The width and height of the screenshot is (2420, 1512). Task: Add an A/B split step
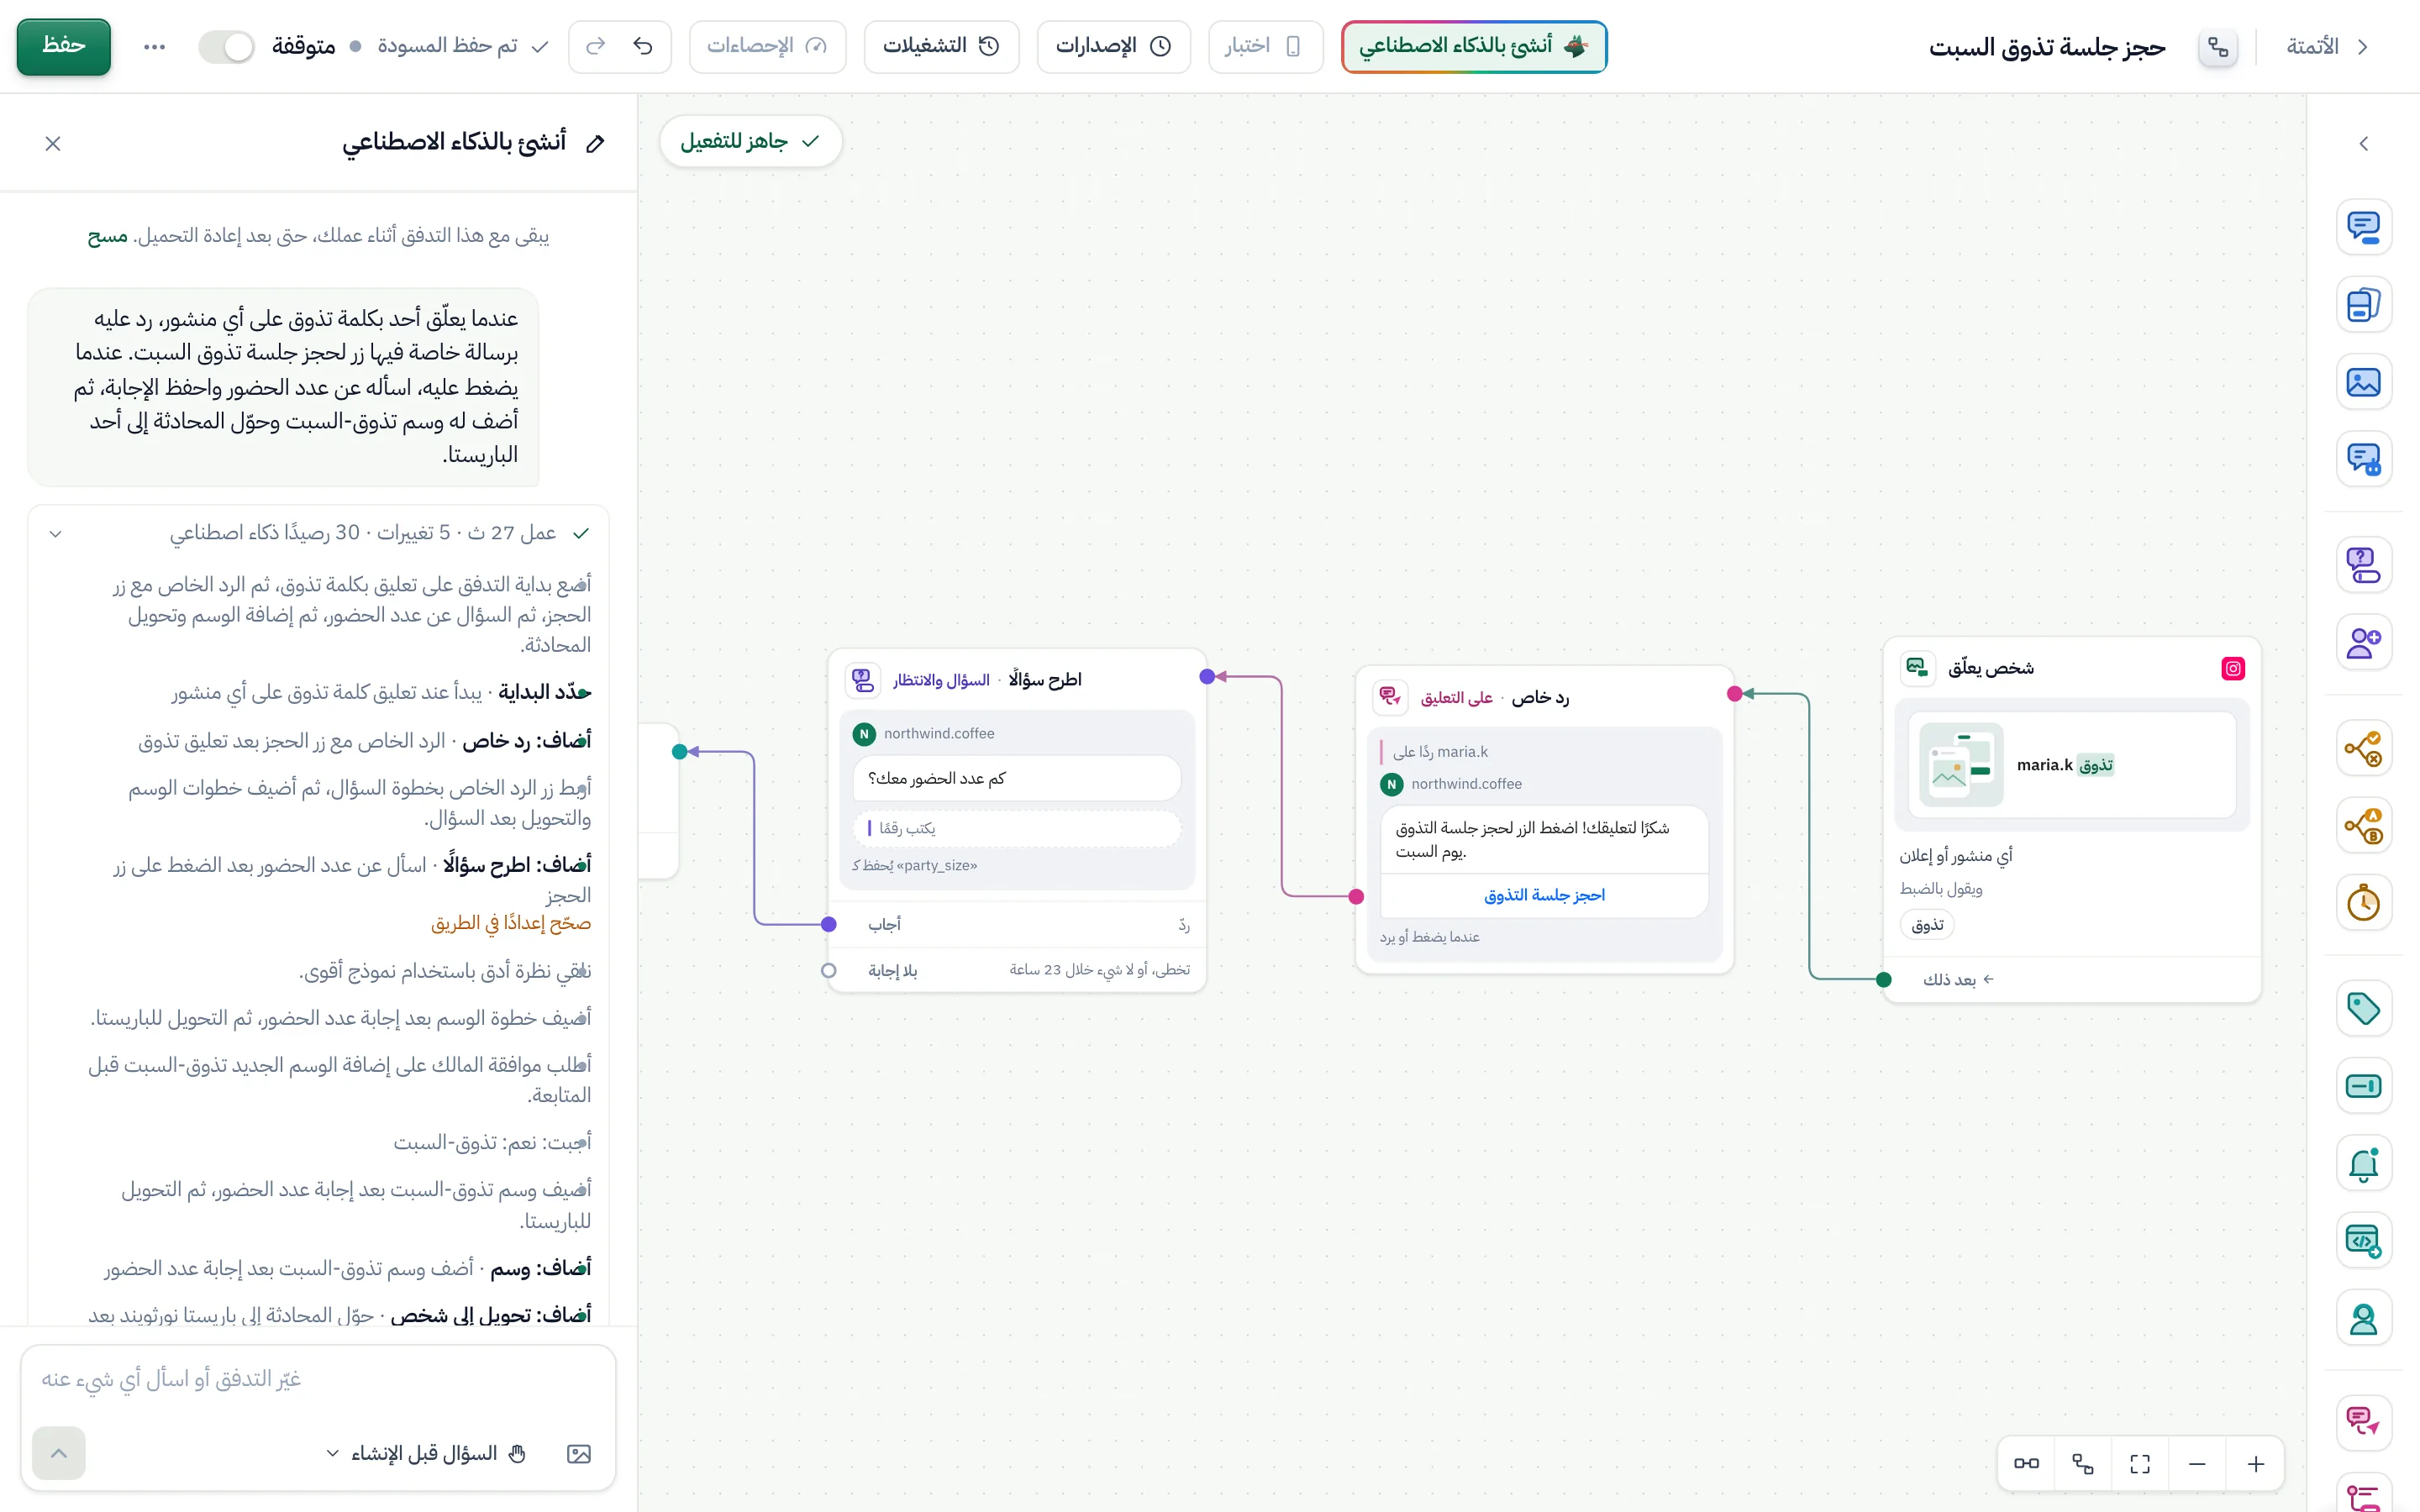(2363, 825)
